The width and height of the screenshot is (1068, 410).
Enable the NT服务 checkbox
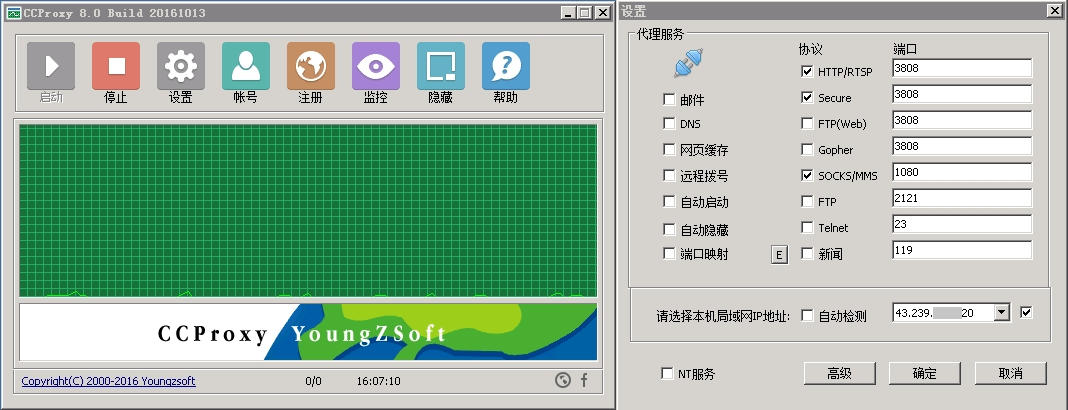[668, 373]
